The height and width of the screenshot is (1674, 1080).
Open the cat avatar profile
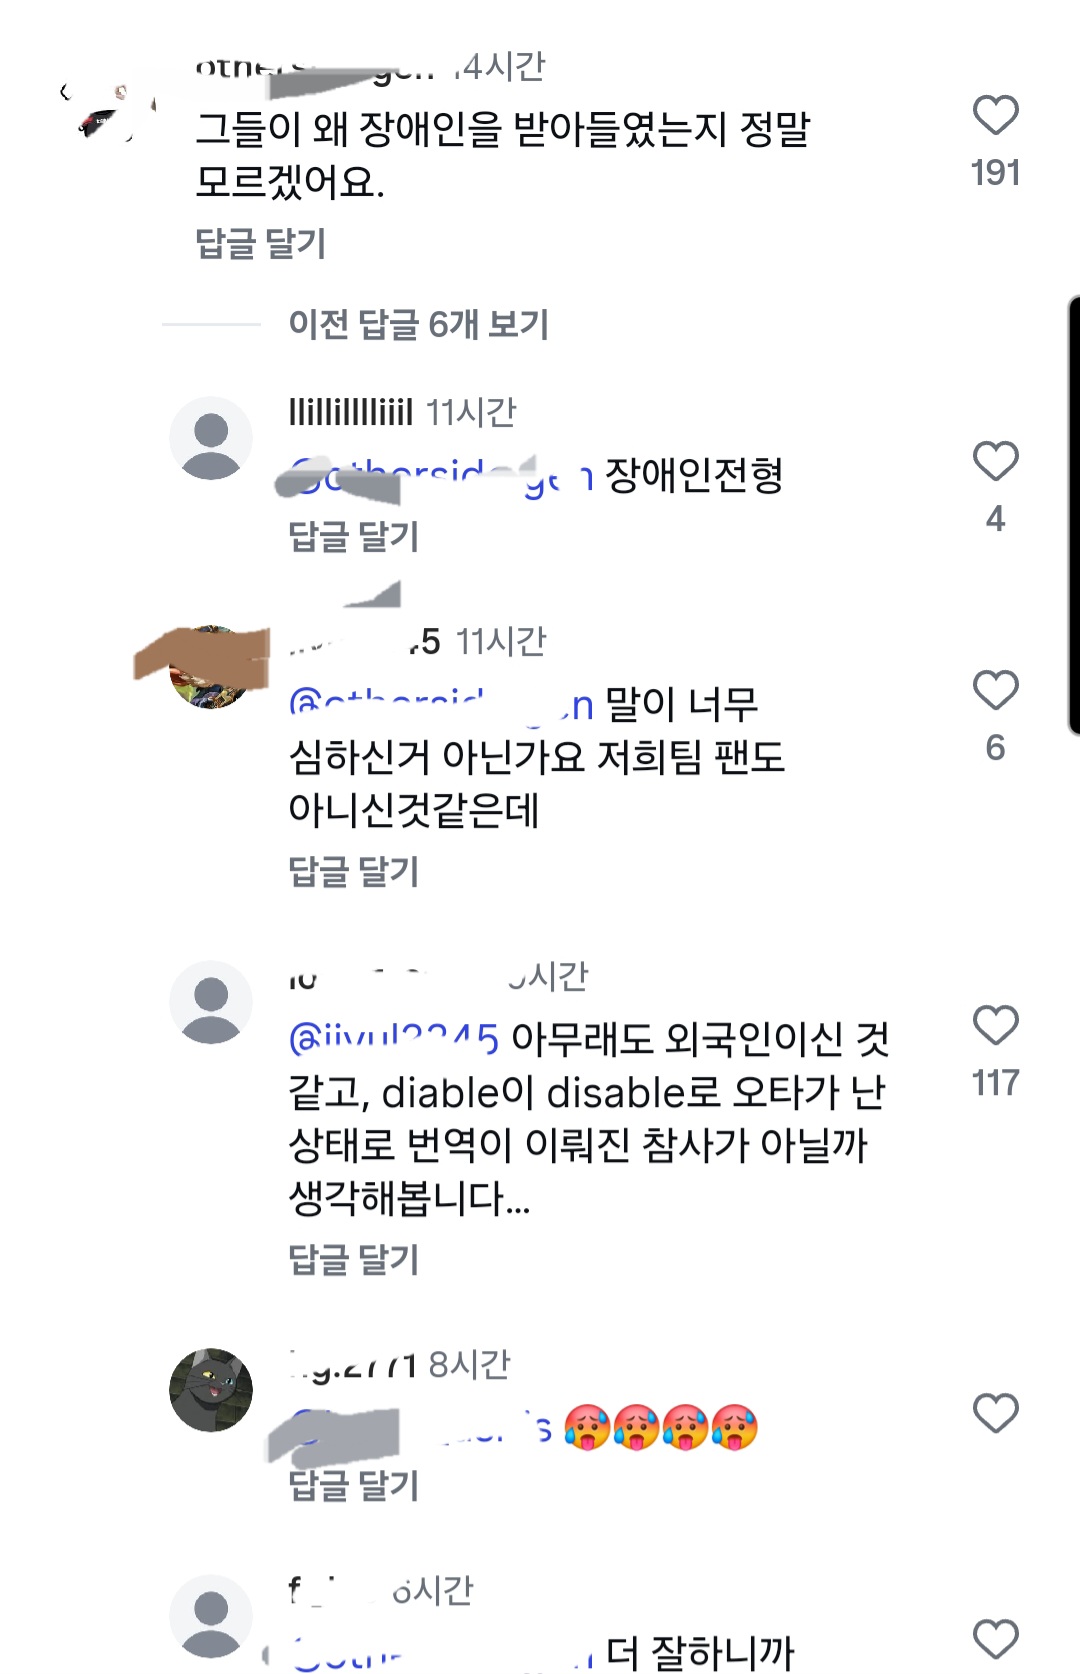(x=211, y=1390)
